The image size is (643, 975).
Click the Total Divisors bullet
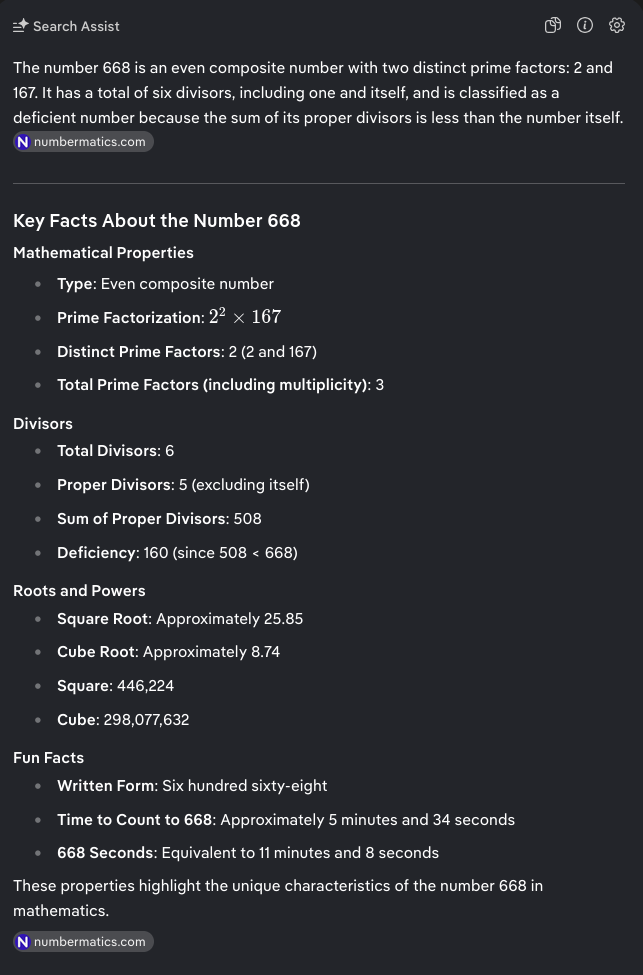coord(115,451)
